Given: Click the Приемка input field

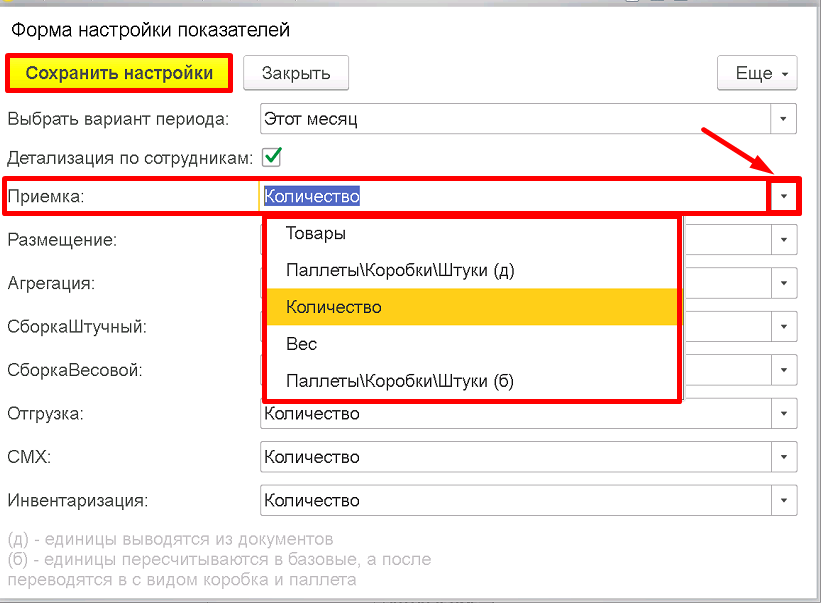Looking at the screenshot, I should click(515, 196).
